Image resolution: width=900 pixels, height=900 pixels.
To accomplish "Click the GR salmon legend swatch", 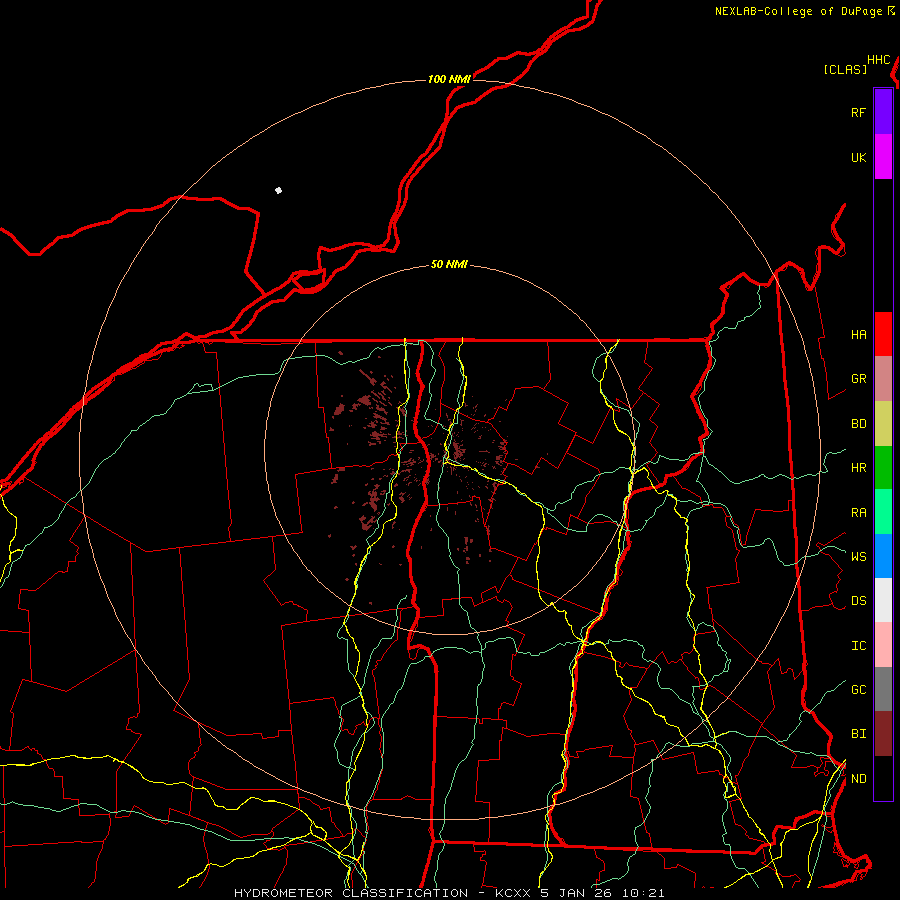I will point(883,379).
